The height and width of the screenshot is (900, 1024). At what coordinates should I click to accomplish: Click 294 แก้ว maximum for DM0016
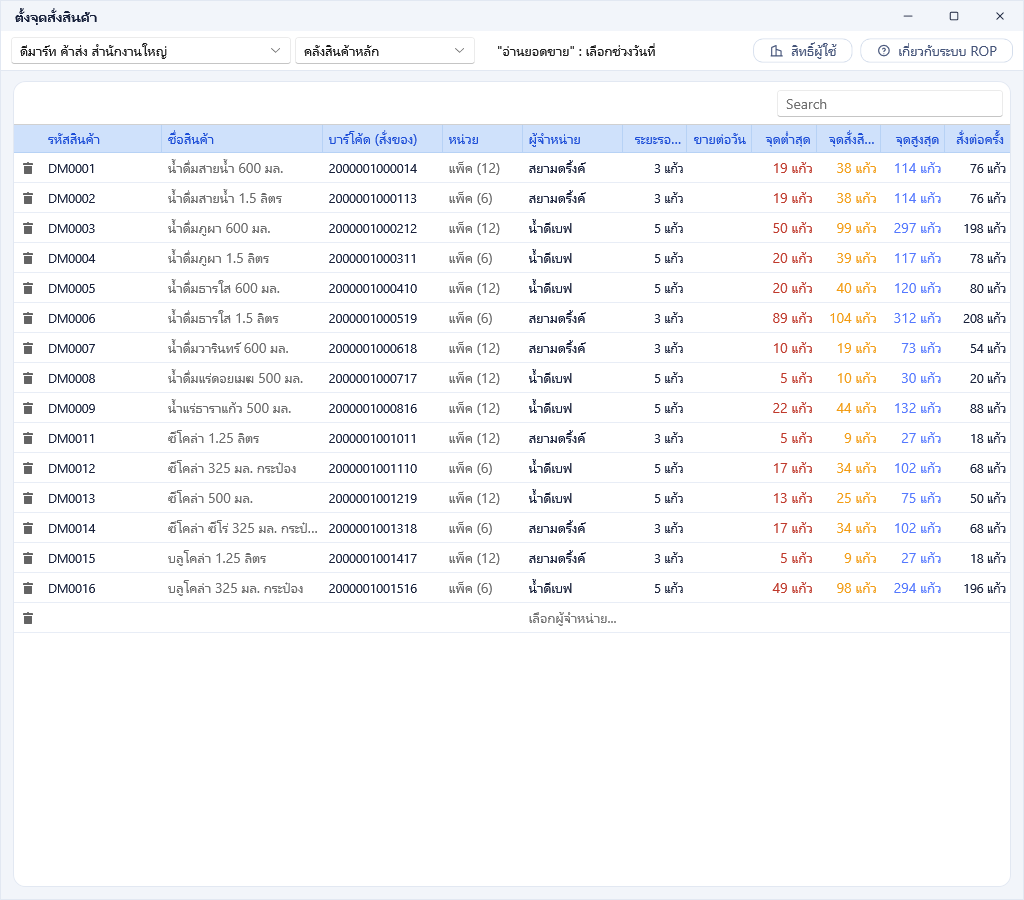[x=918, y=589]
